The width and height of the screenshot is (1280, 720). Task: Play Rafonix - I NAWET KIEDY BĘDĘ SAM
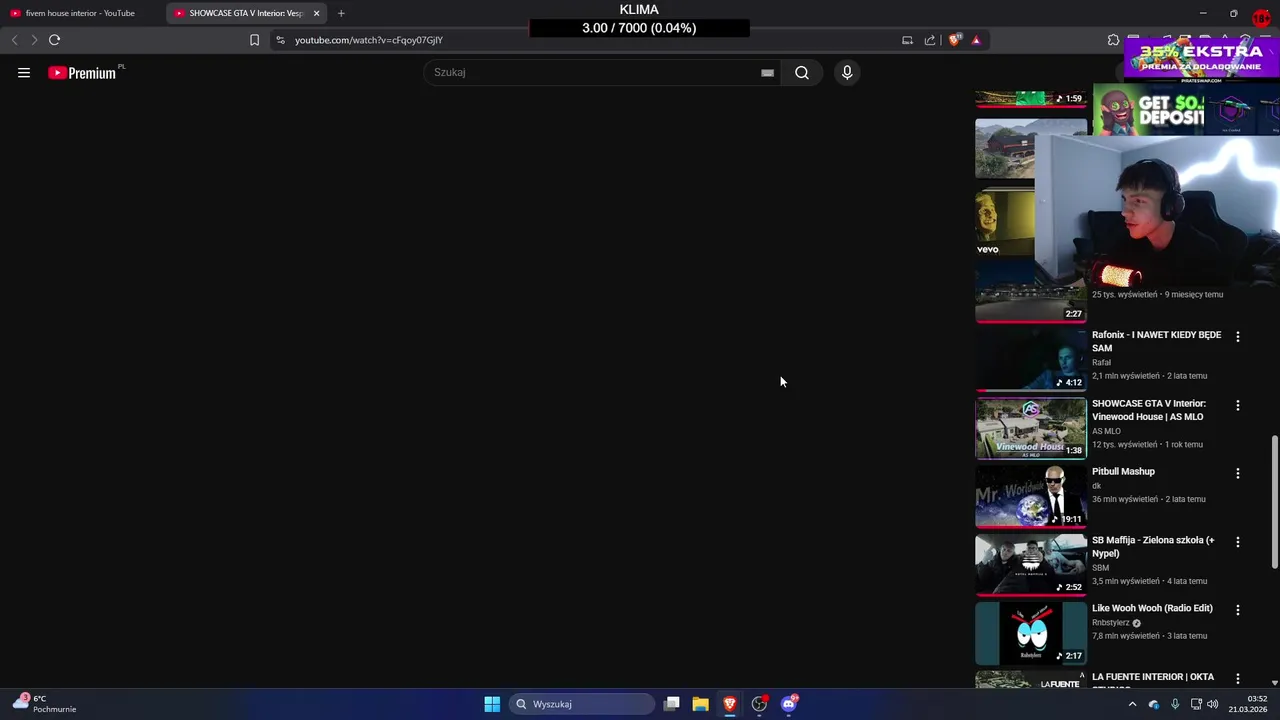tap(1156, 341)
